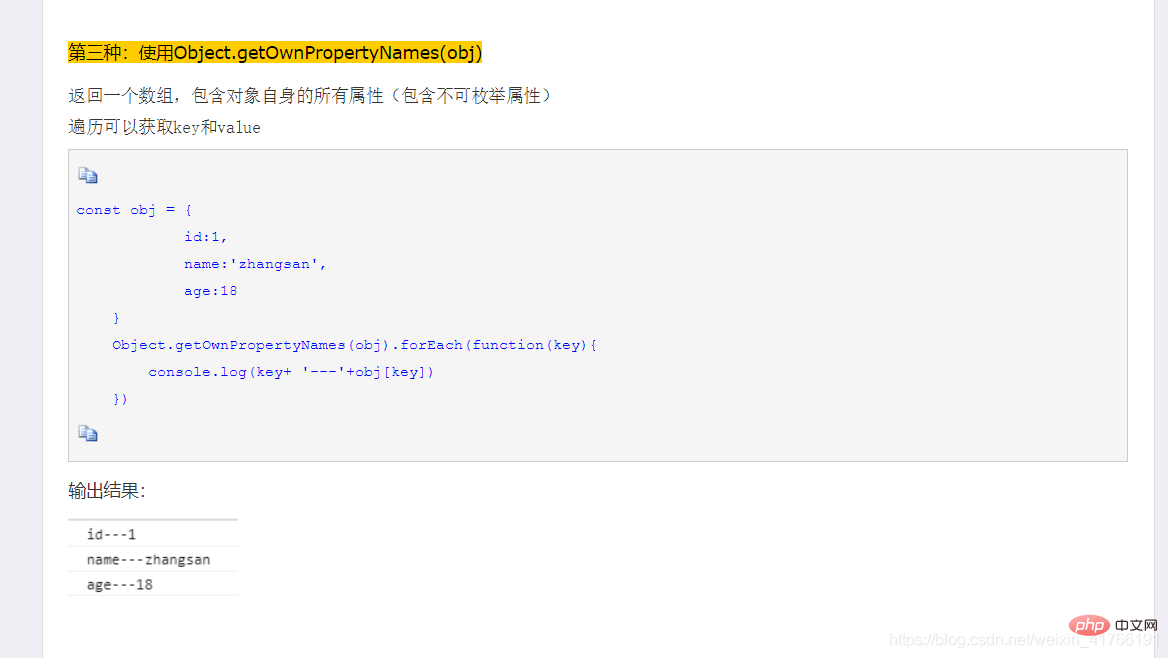Click the closing '})' code line
The height and width of the screenshot is (658, 1168).
click(x=120, y=399)
